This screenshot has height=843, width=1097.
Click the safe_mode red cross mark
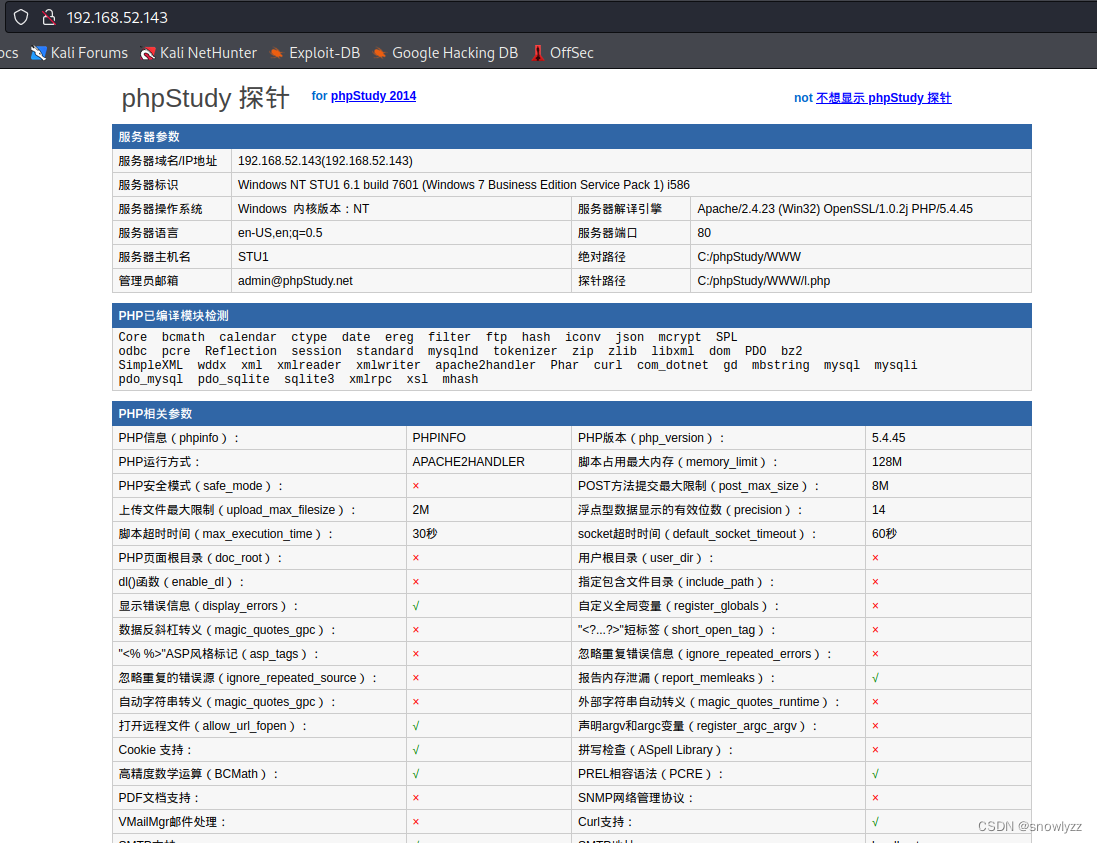416,486
